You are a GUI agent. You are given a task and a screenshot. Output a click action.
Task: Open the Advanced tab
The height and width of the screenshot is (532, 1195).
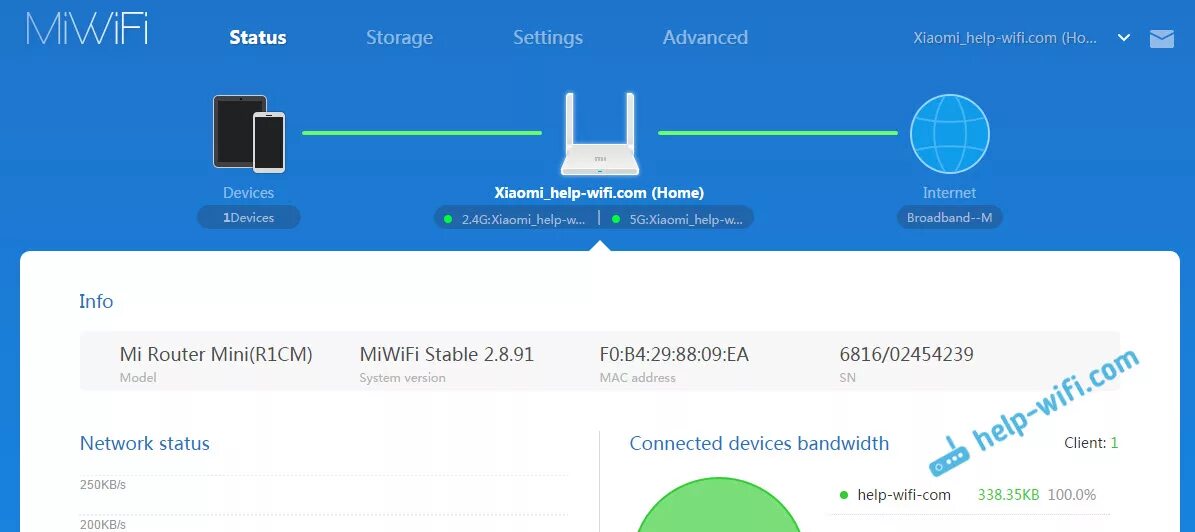(705, 38)
